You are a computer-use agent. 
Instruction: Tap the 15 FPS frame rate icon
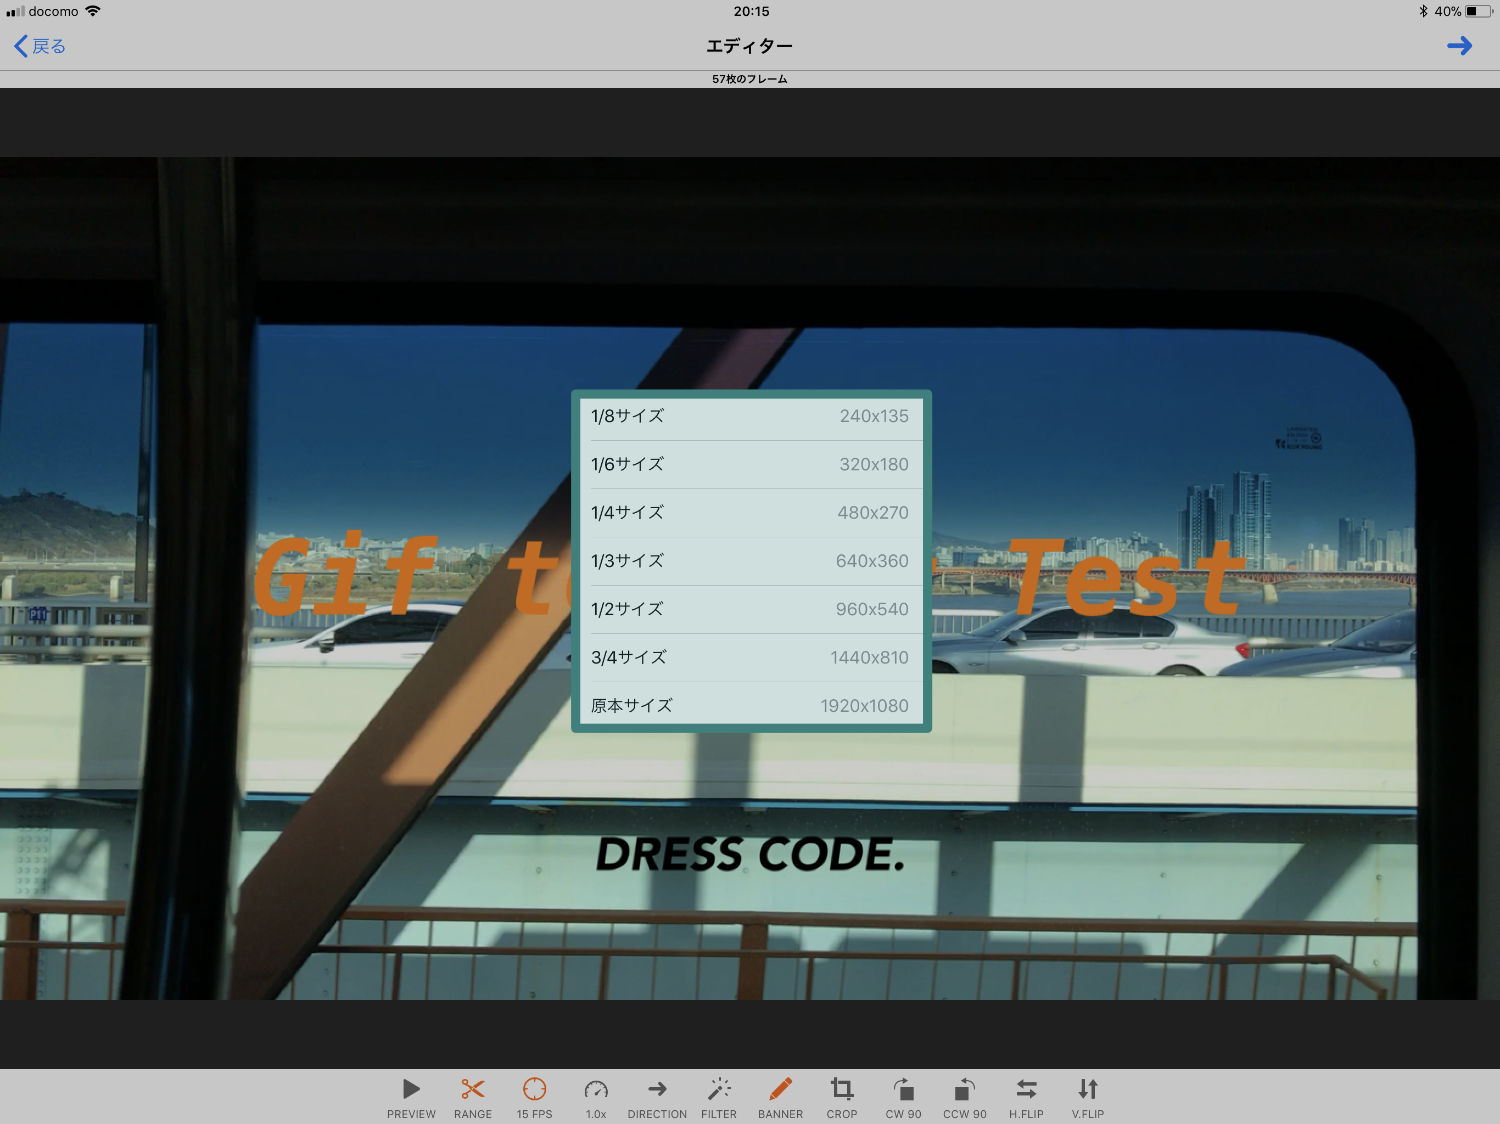(534, 1097)
